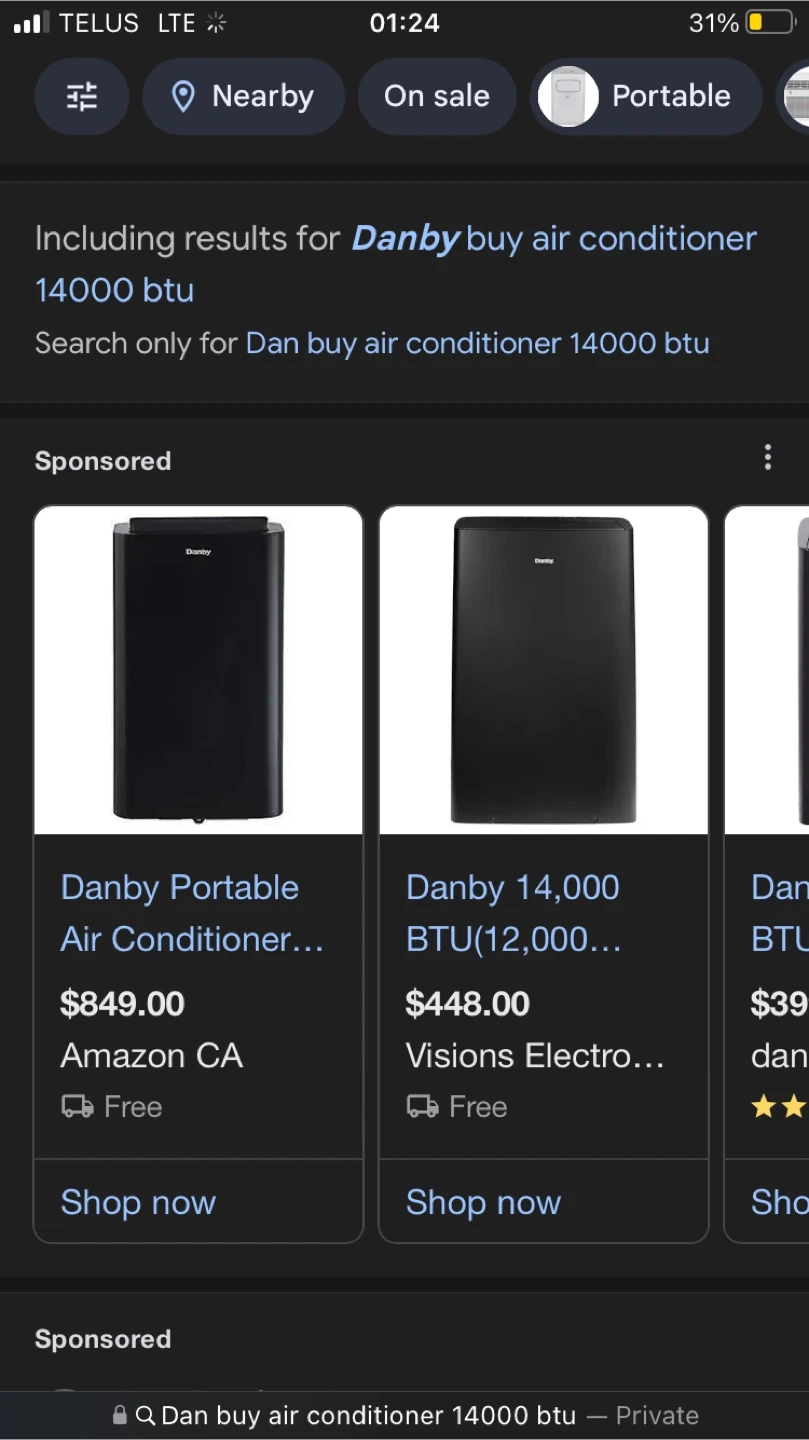
Task: Tap the lock icon in address bar
Action: pos(120,1415)
